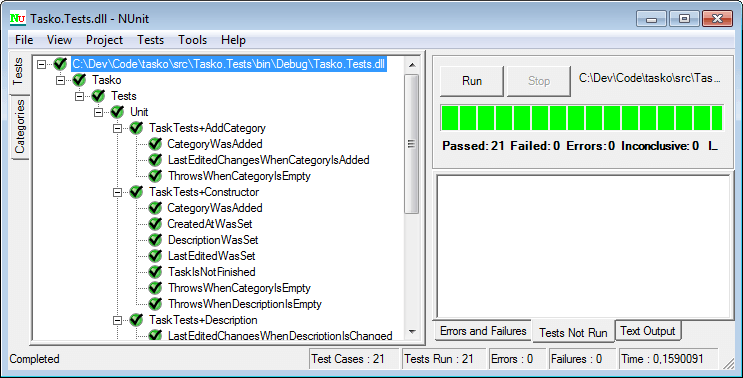The image size is (743, 378).
Task: Select CreatedAtWasSet test label
Action: pos(210,224)
